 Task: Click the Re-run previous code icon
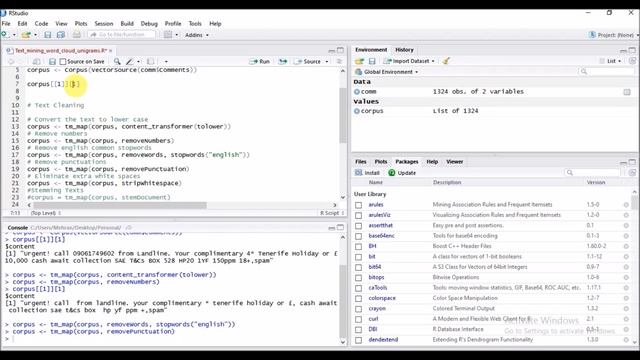click(282, 61)
